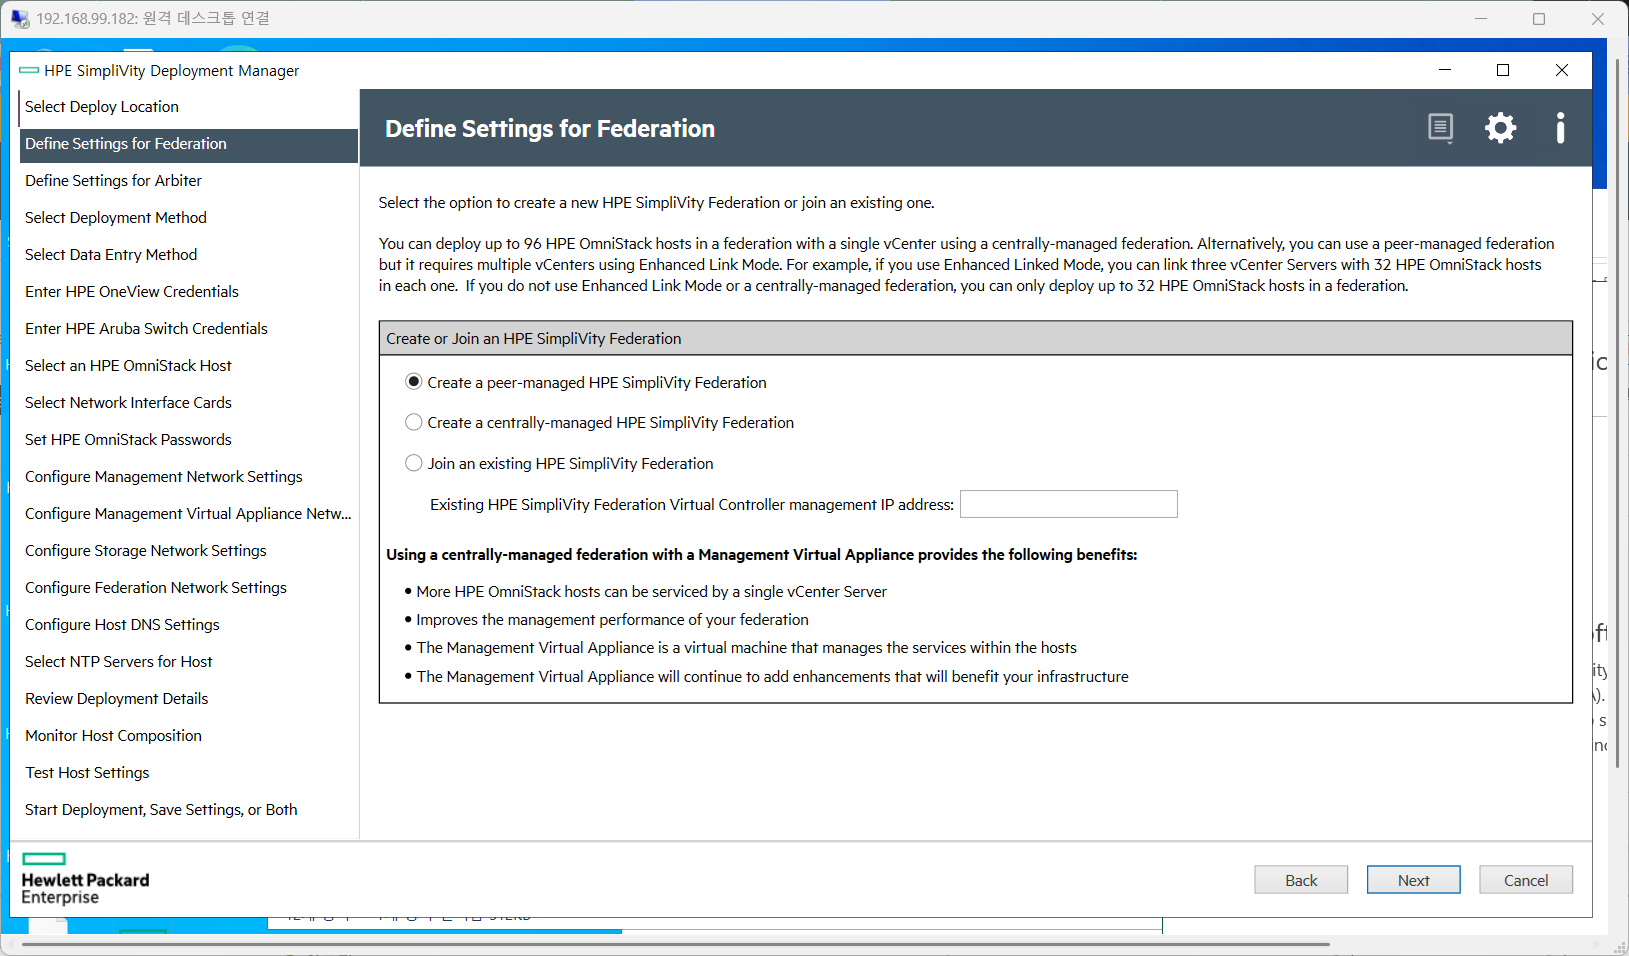Select Create a peer-managed Federation radio

point(413,382)
